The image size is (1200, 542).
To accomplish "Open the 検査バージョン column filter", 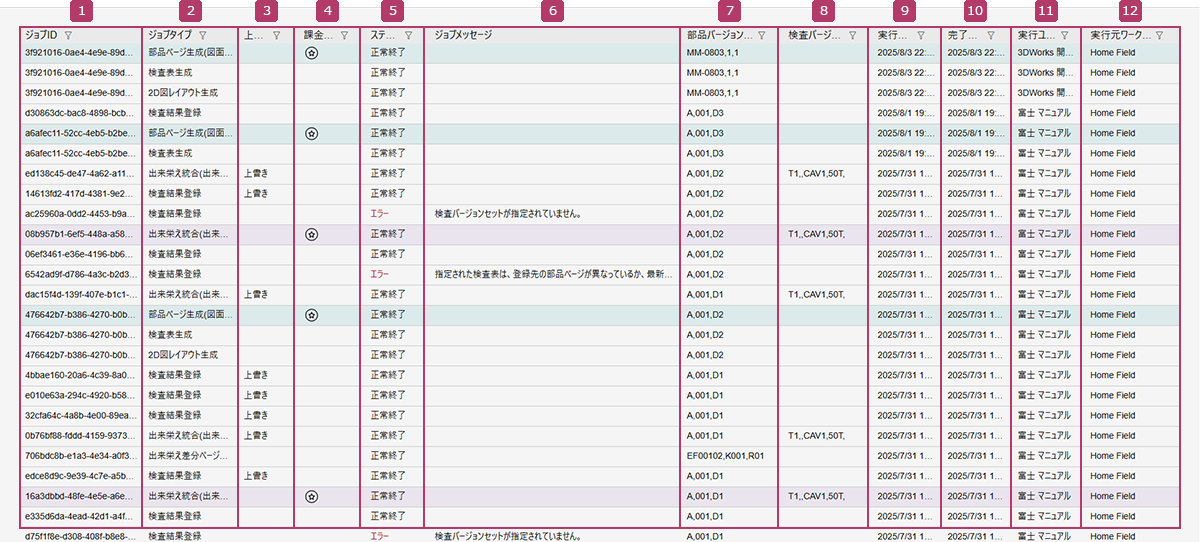I will click(x=852, y=35).
